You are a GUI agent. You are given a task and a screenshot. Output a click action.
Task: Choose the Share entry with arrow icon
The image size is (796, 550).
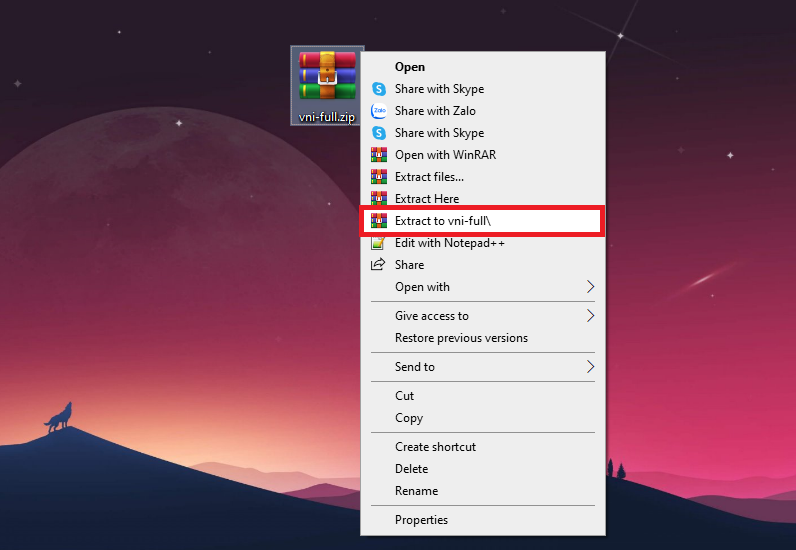pos(482,265)
